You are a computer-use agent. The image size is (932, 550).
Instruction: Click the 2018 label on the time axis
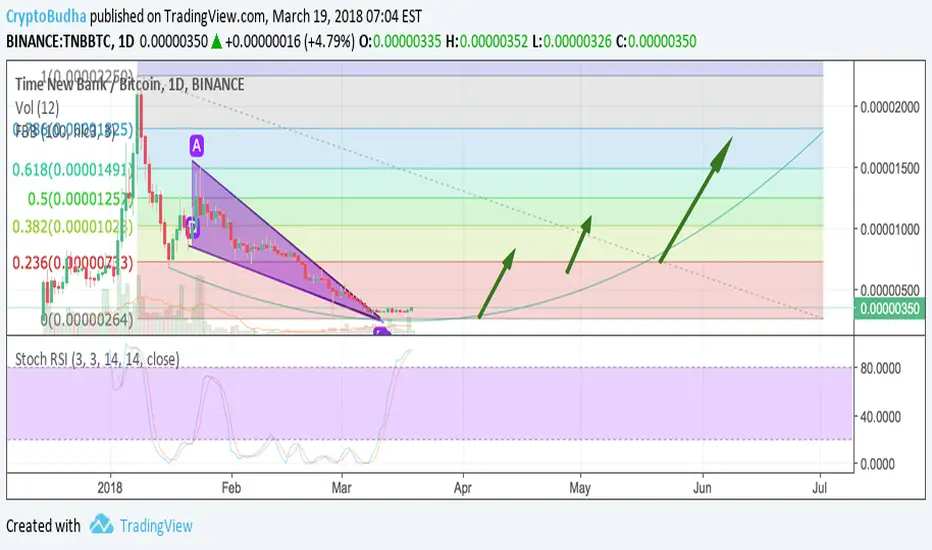[x=110, y=488]
